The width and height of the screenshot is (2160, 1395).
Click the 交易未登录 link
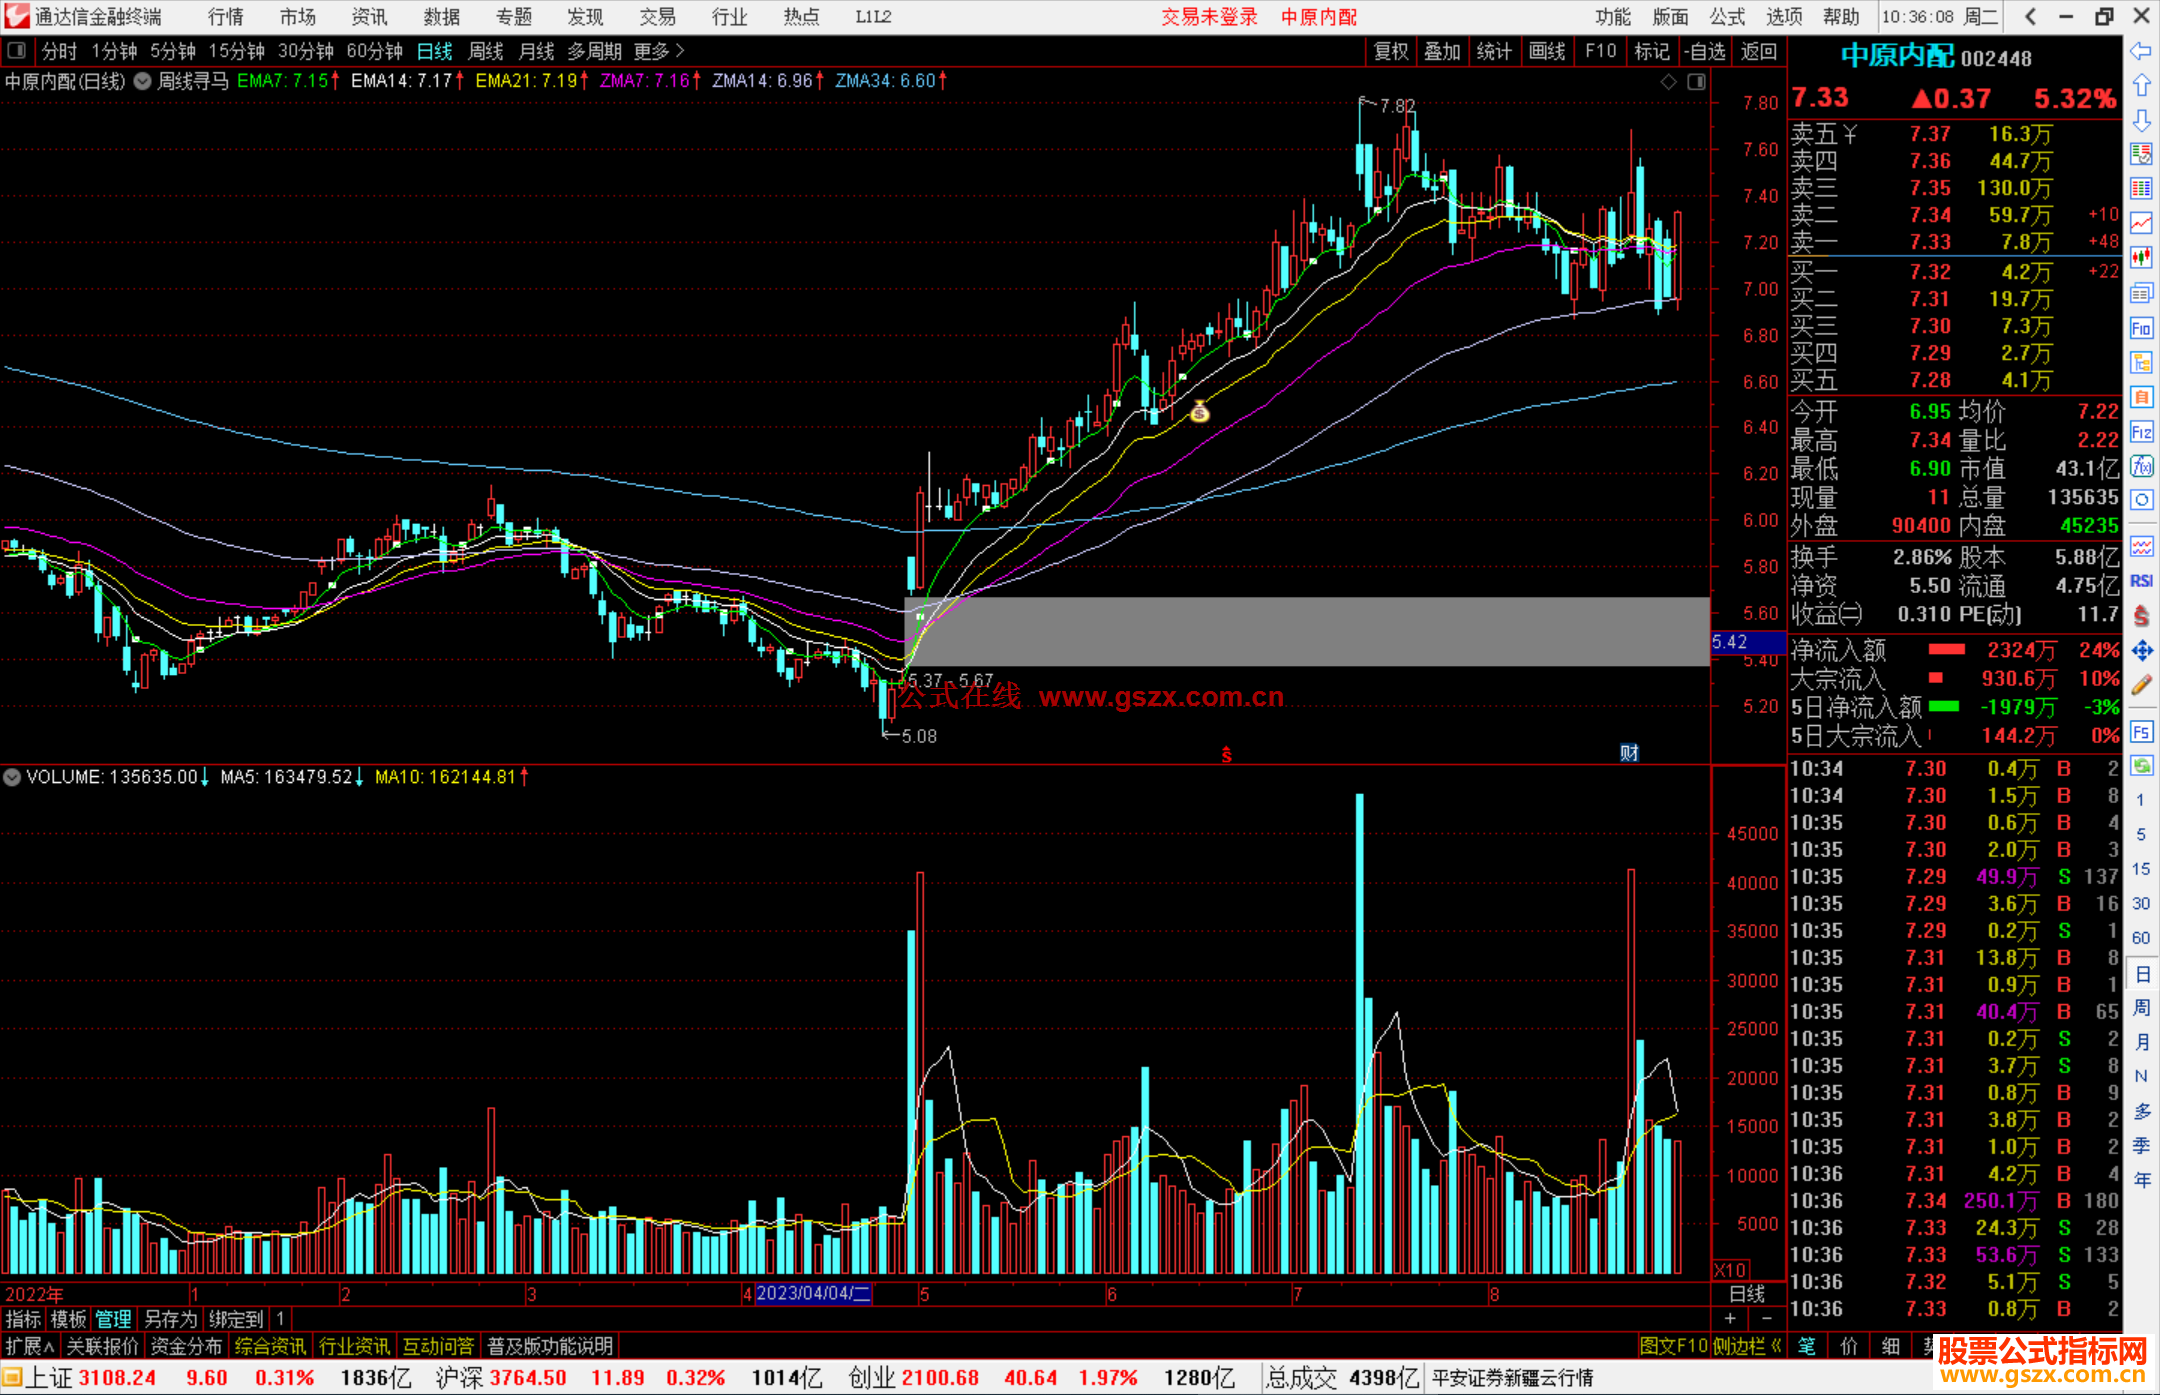(1210, 17)
